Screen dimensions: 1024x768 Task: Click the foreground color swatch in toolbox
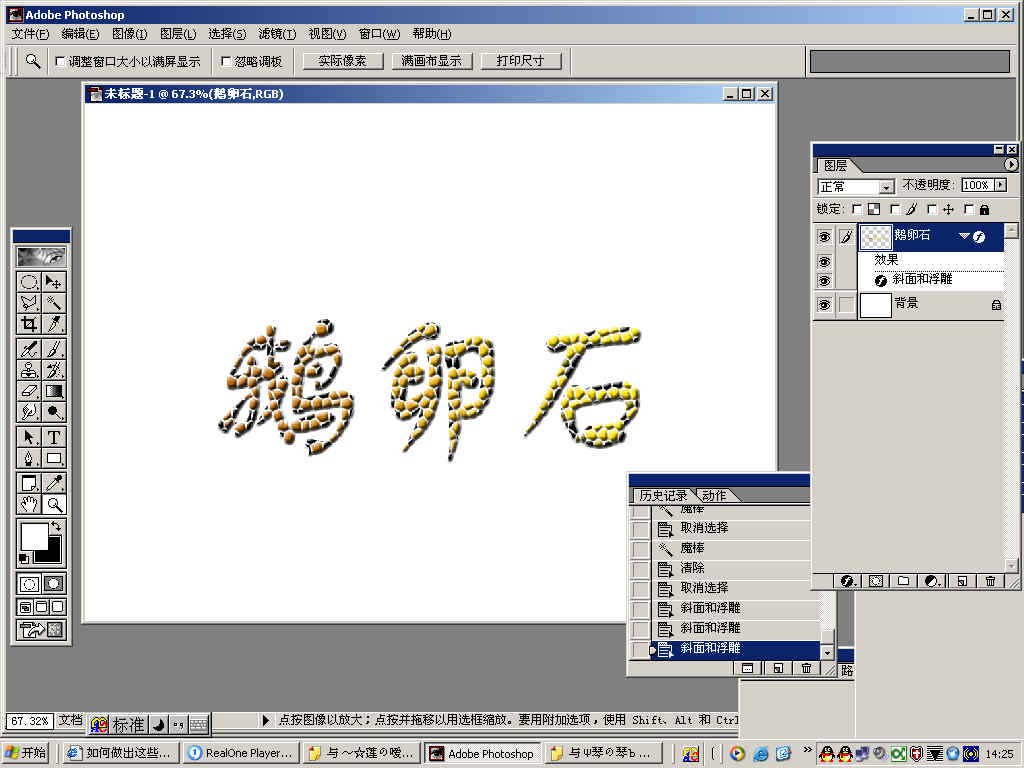click(x=33, y=536)
